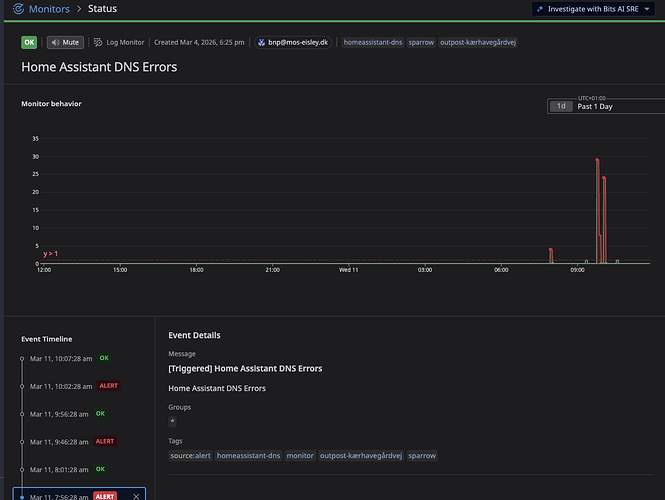The width and height of the screenshot is (665, 500).
Task: Open creator bnp@mos-eisley.dk chip
Action: pyautogui.click(x=293, y=42)
